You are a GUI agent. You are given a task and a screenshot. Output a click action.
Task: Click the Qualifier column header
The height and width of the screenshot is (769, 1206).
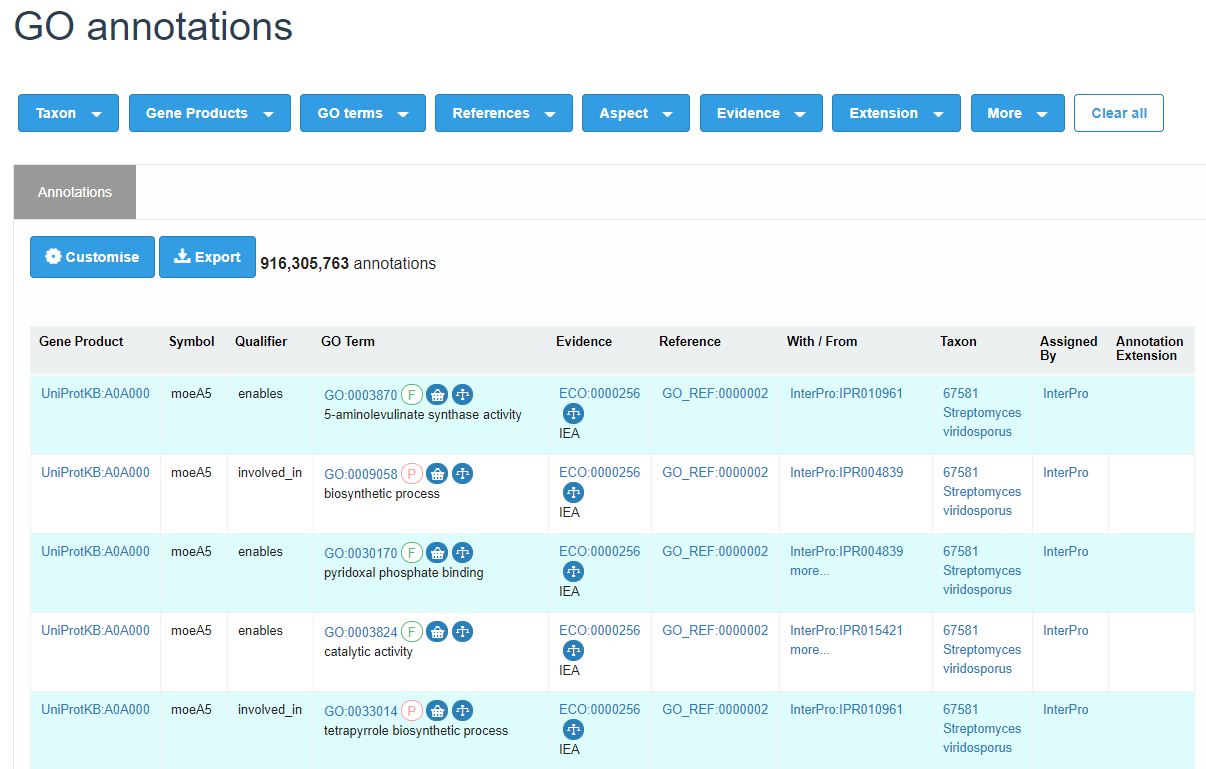(261, 341)
